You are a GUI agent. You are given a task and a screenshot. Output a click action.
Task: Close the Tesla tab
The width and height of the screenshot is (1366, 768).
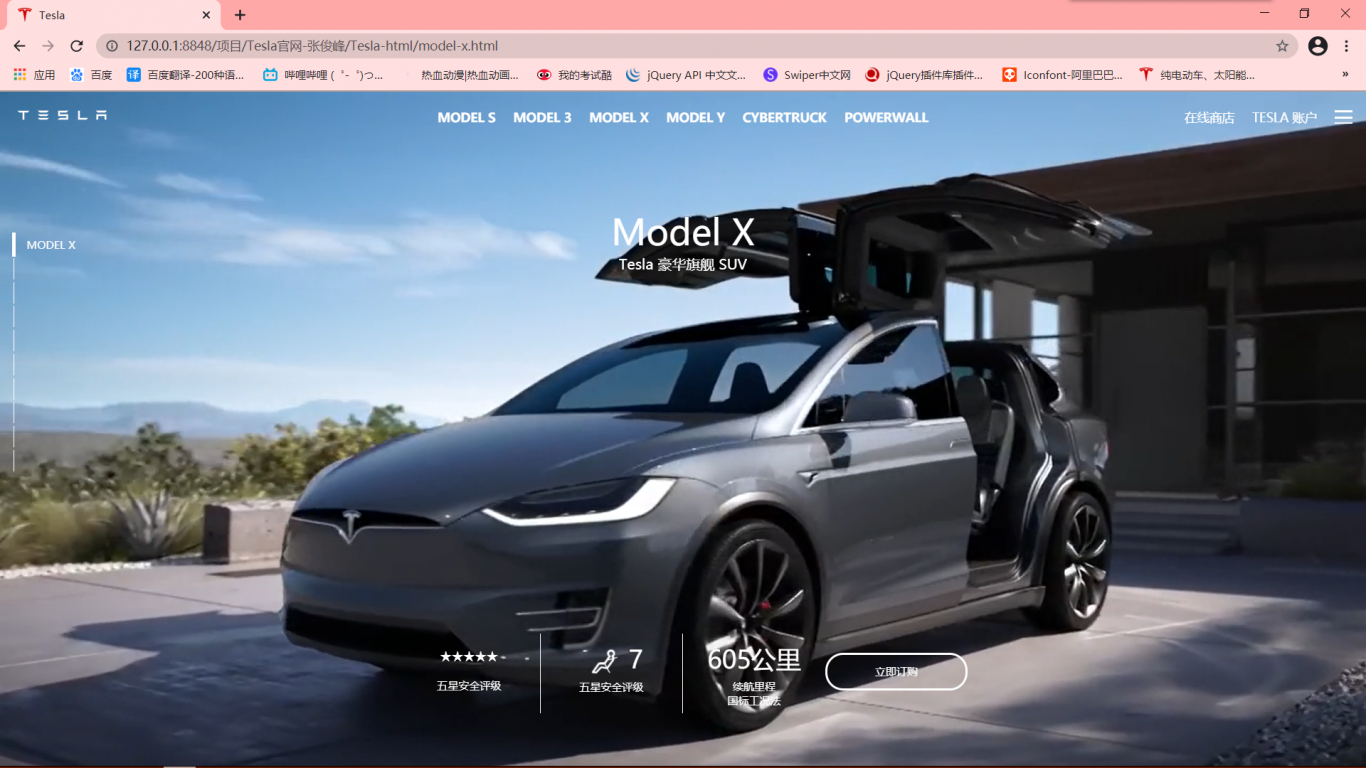(206, 15)
